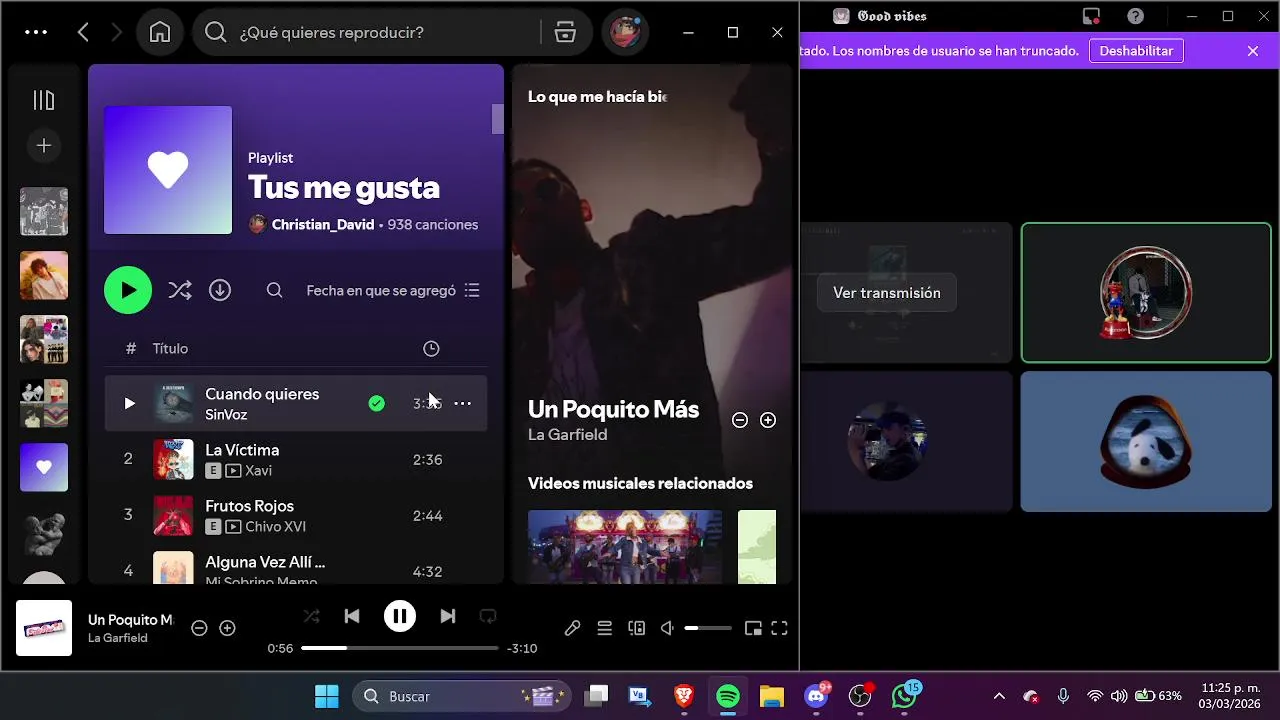This screenshot has width=1280, height=720.
Task: Open the play queue icon
Action: point(605,628)
